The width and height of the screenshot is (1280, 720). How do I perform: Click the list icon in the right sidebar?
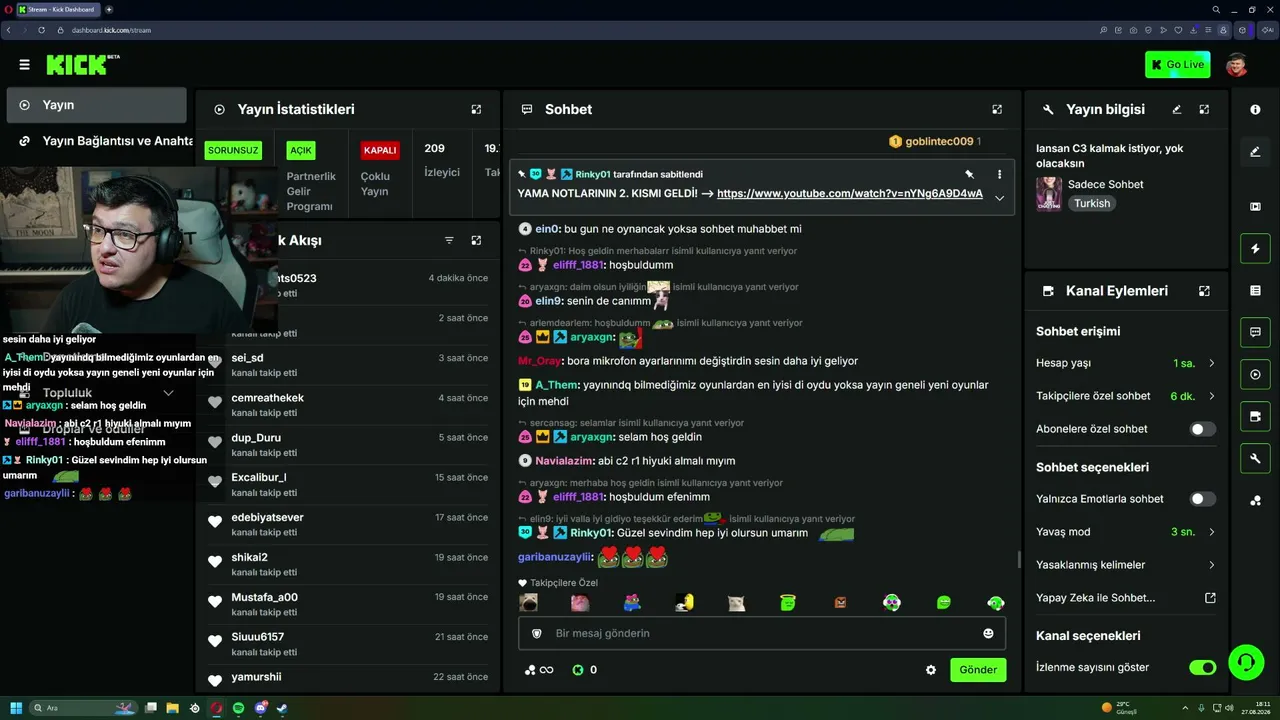(1255, 290)
